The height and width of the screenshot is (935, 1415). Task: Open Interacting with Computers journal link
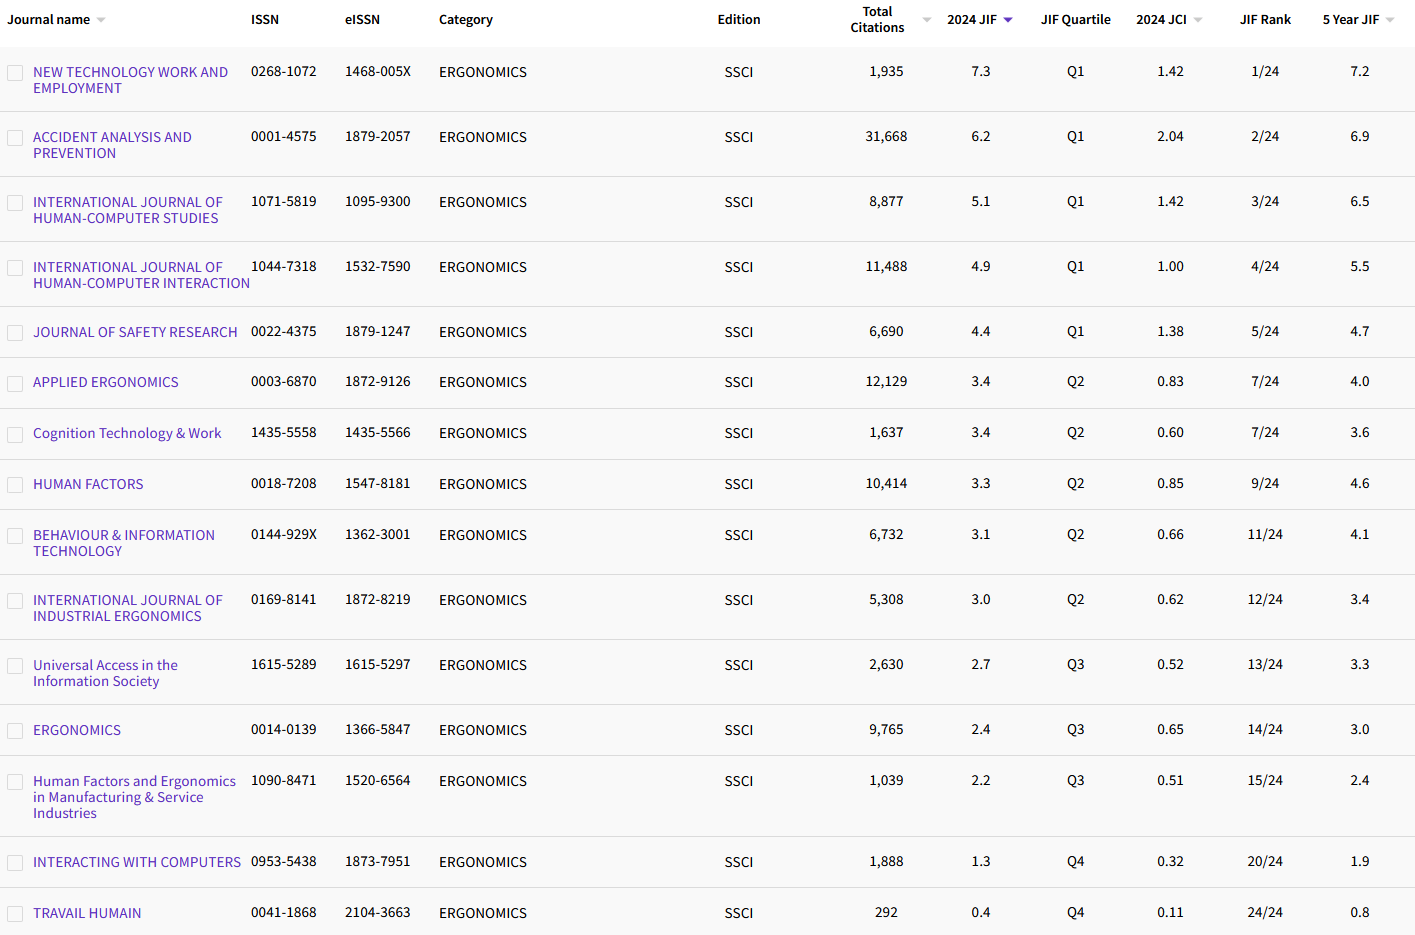pos(137,862)
